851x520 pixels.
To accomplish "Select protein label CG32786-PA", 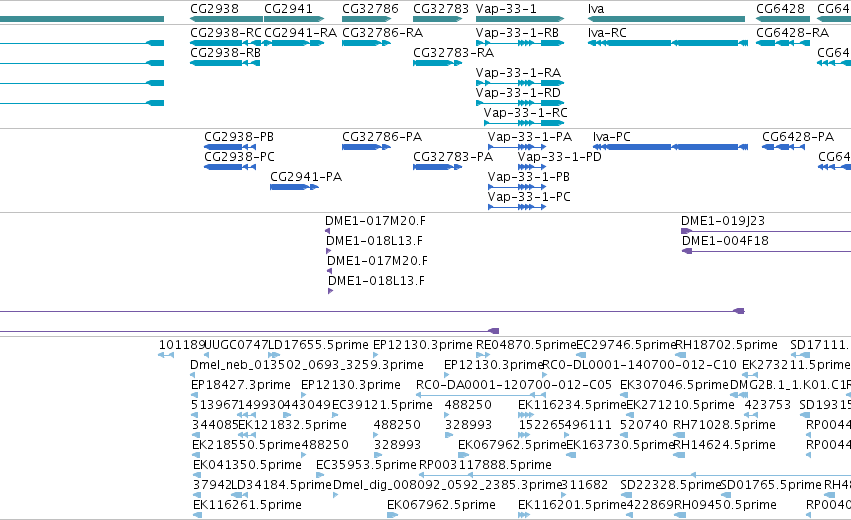I will 382,137.
